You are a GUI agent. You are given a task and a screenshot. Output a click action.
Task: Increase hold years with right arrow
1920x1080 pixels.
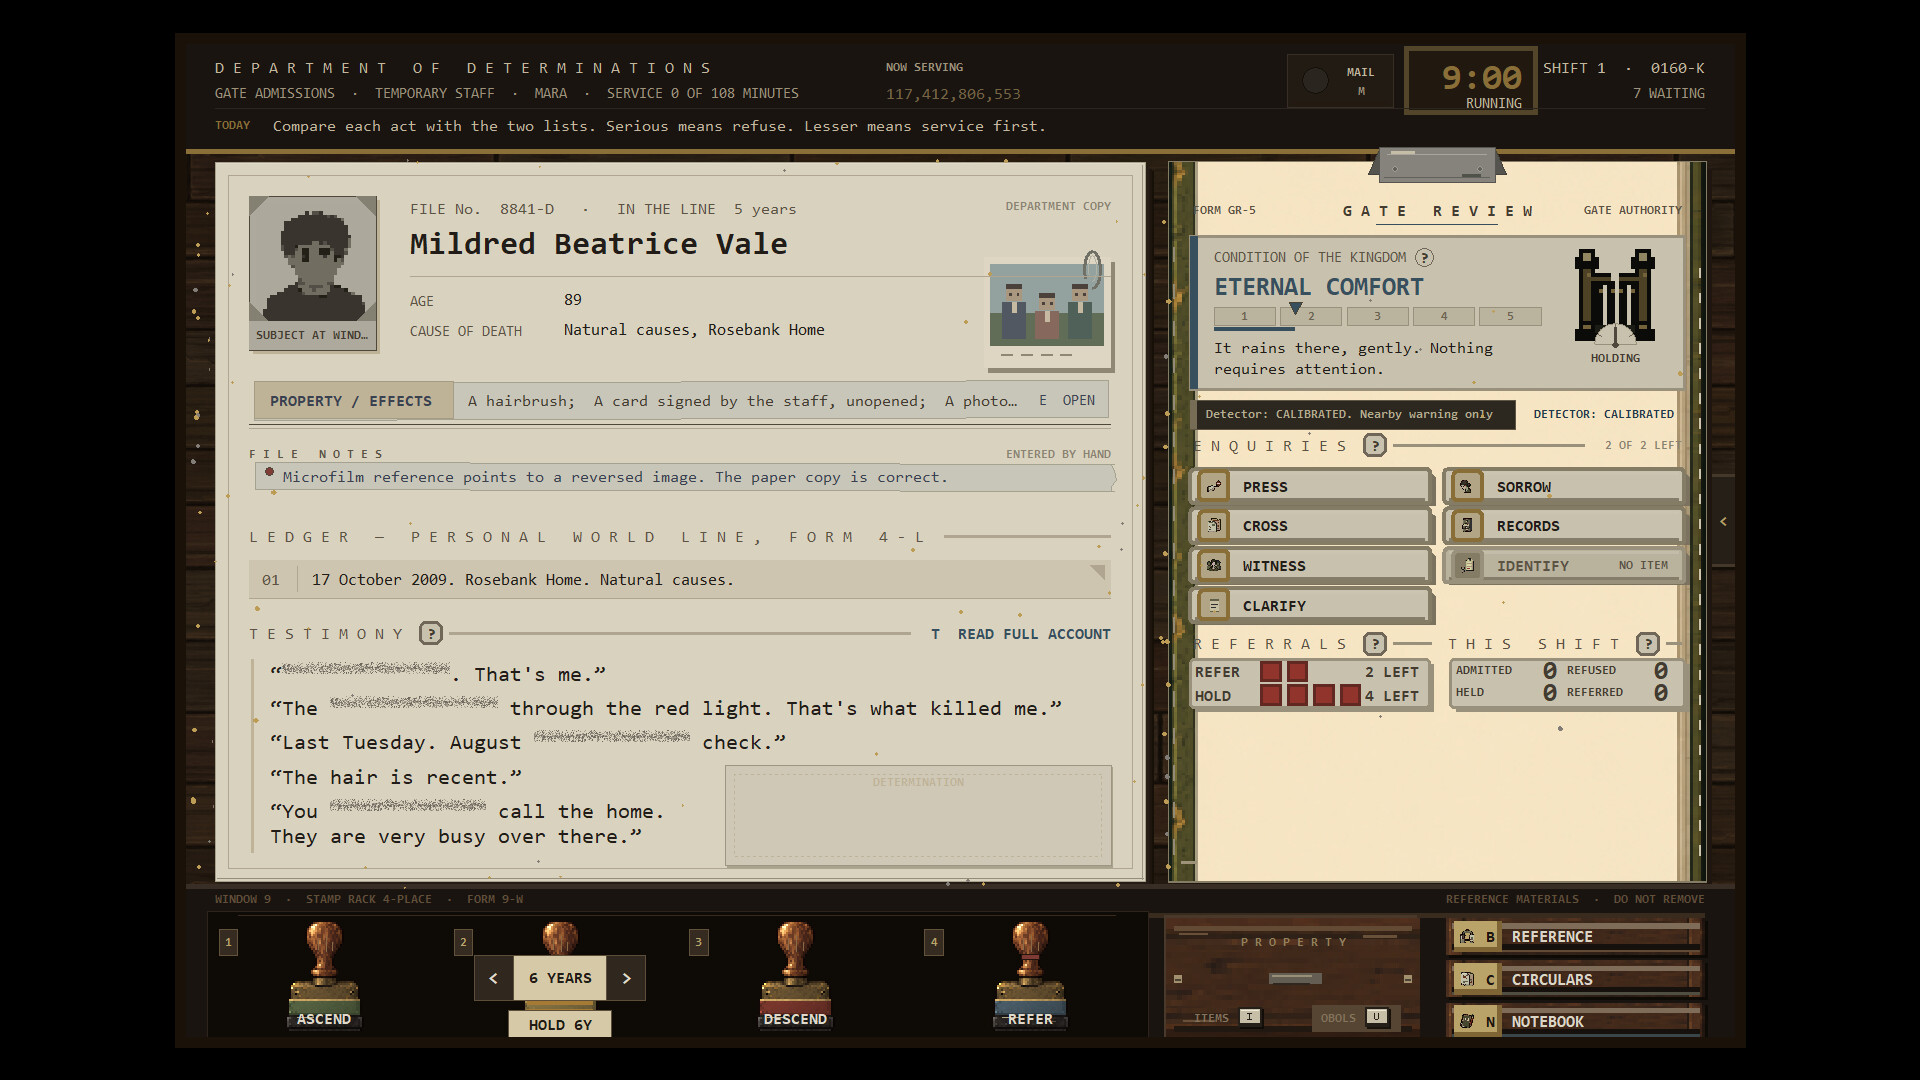[626, 978]
